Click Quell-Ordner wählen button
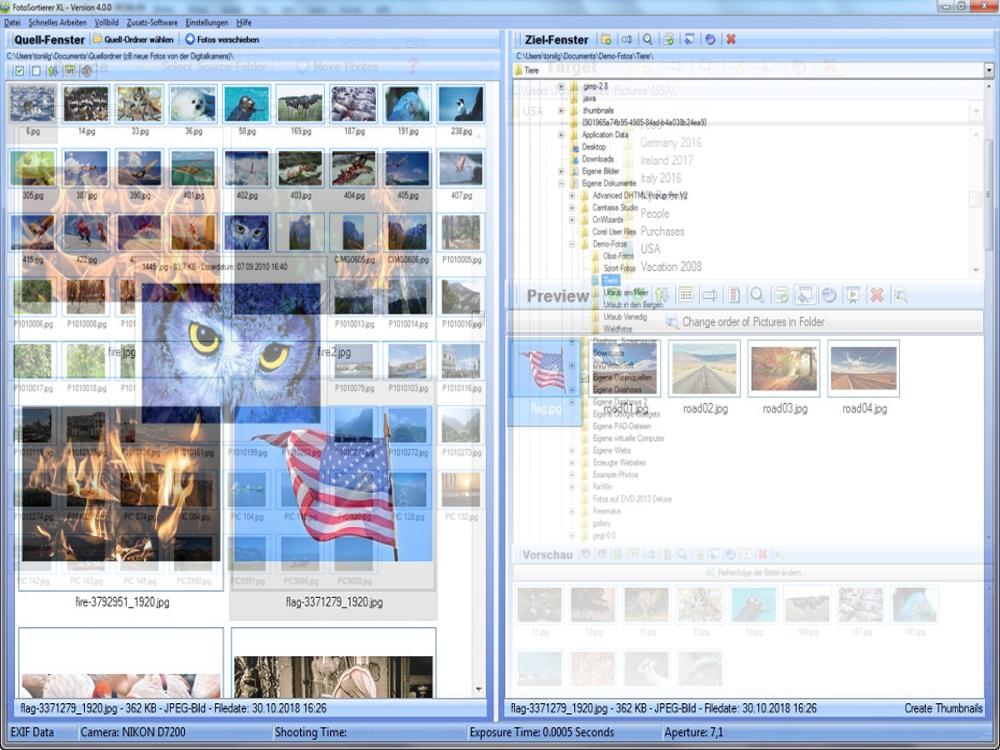The height and width of the screenshot is (750, 1000). (134, 40)
